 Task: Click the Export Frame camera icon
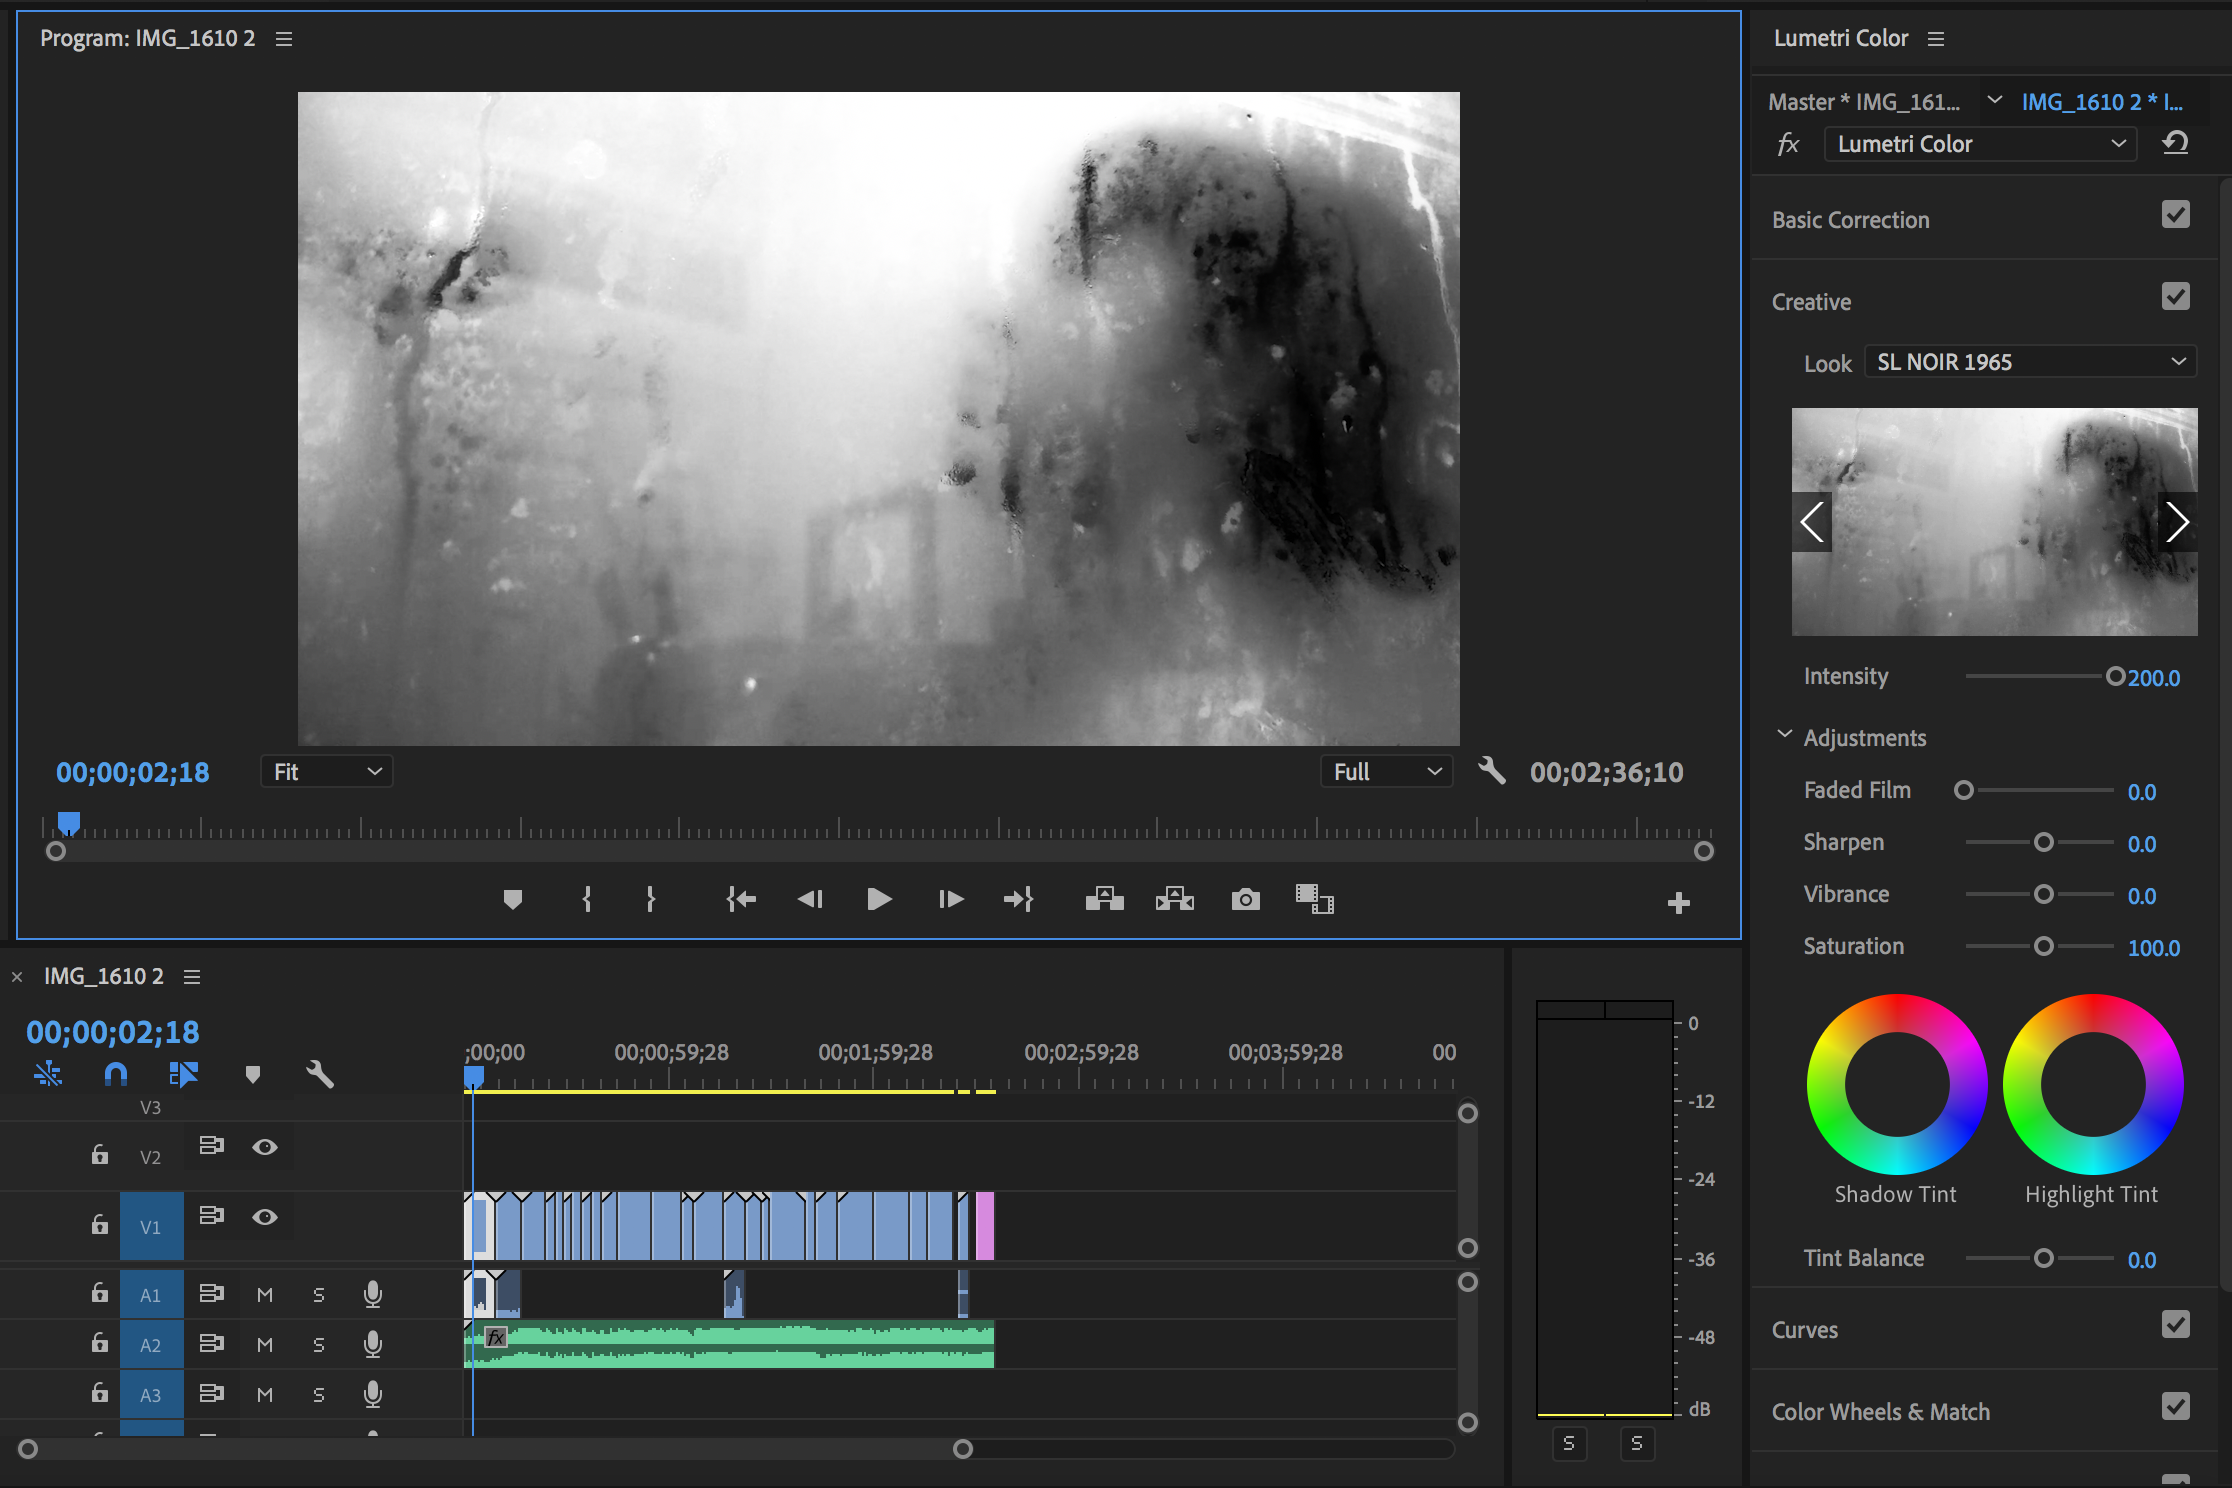click(1245, 899)
